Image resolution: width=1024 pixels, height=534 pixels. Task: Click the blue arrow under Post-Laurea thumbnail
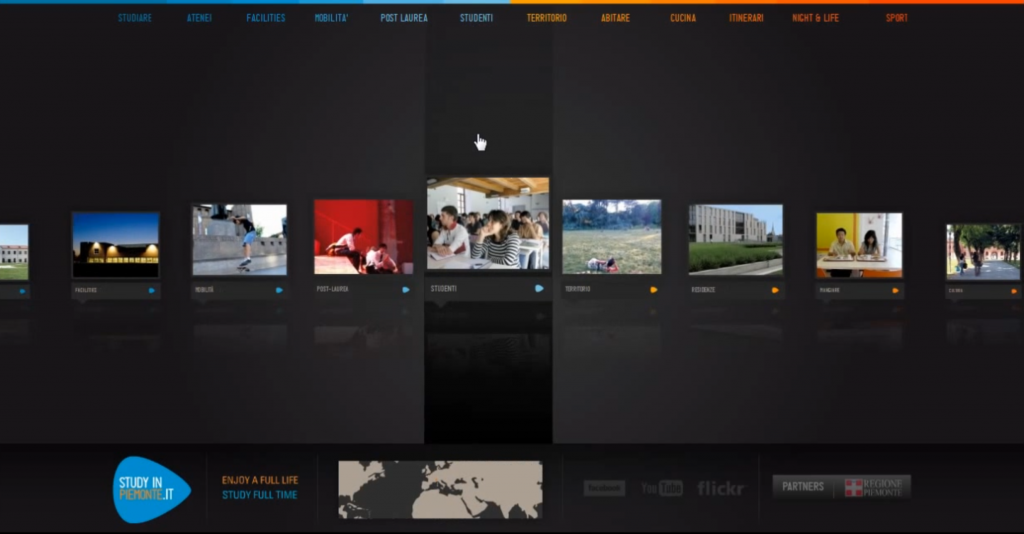[x=406, y=290]
